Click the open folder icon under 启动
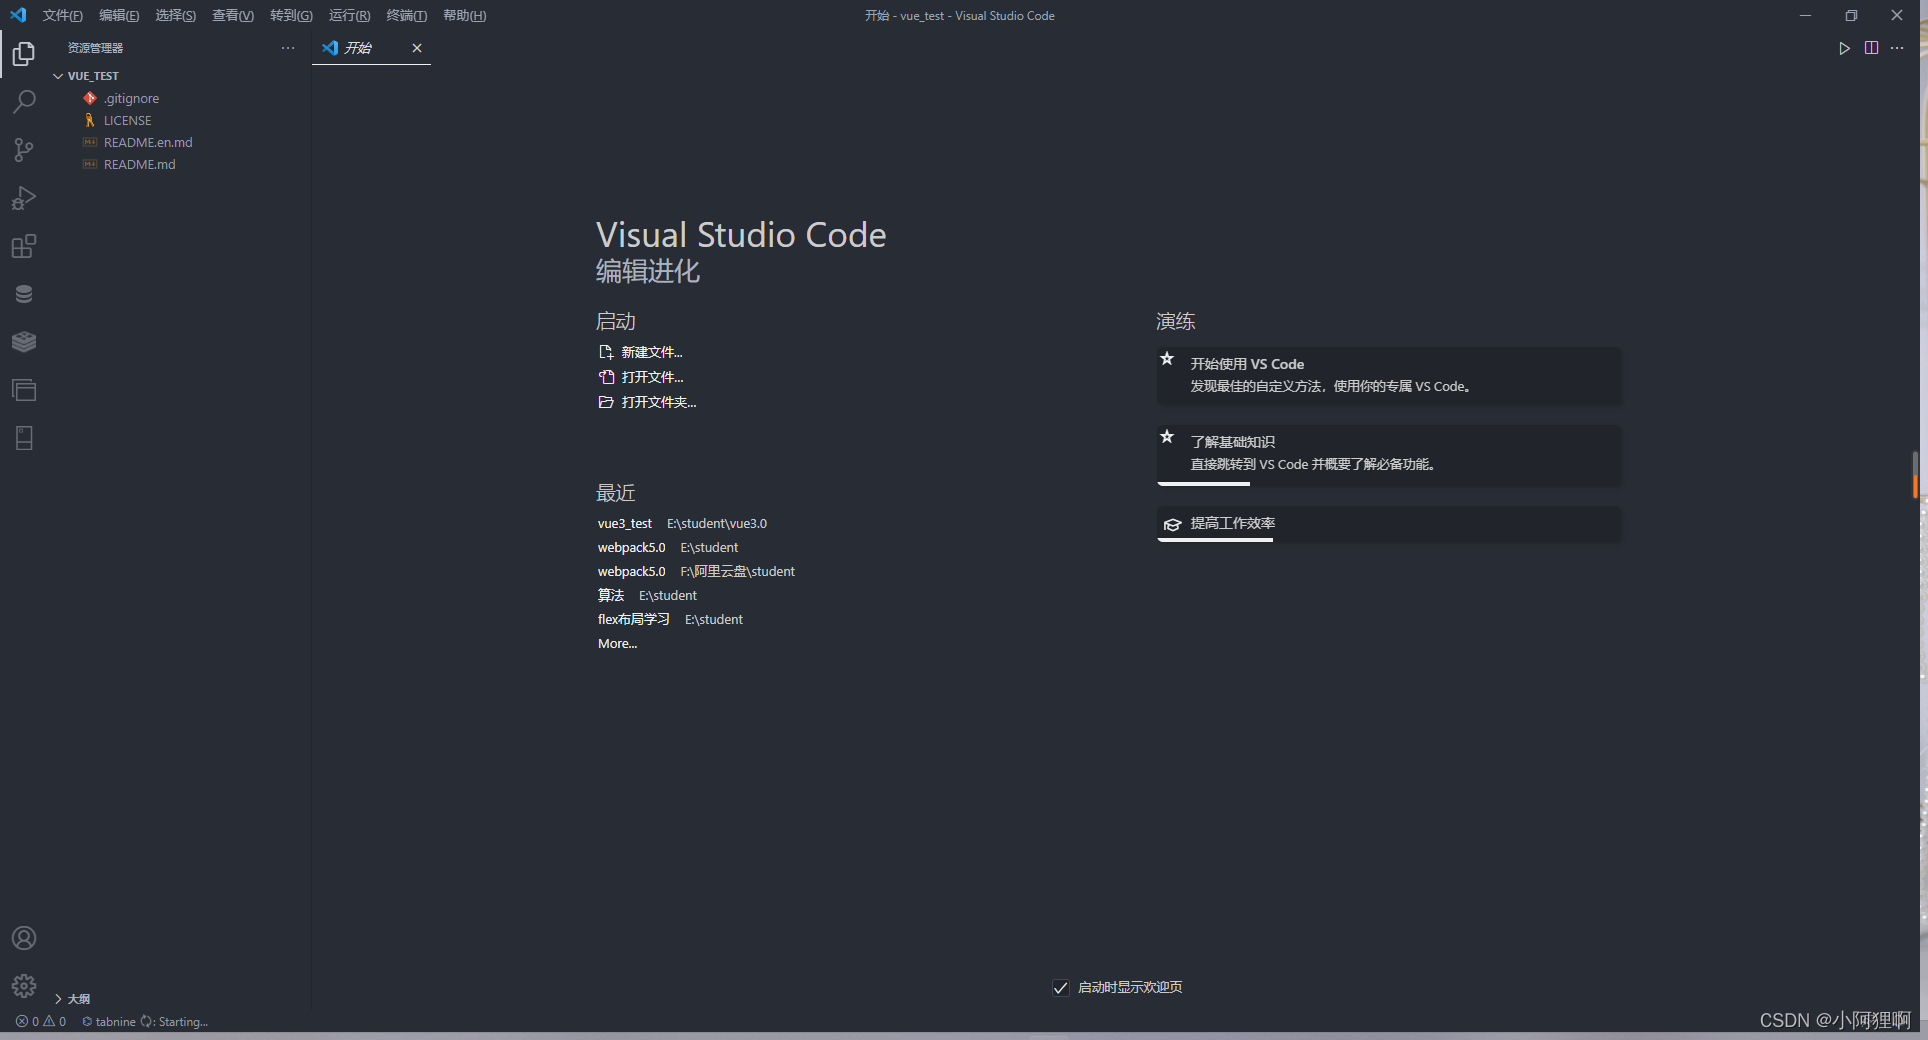Viewport: 1928px width, 1040px height. pyautogui.click(x=606, y=402)
